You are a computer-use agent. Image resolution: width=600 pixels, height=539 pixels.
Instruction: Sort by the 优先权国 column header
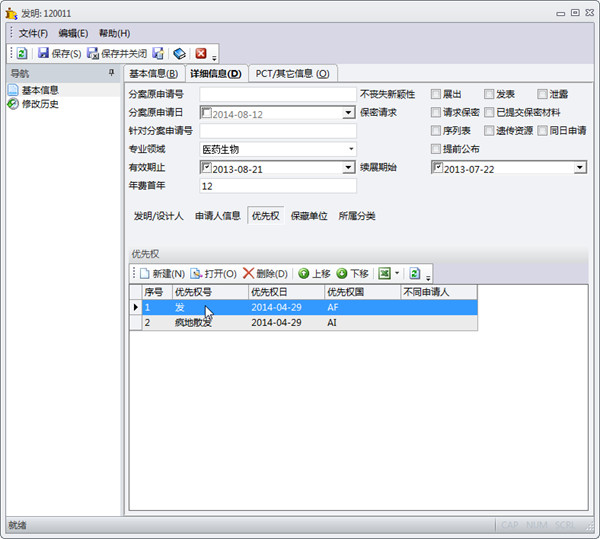point(363,292)
